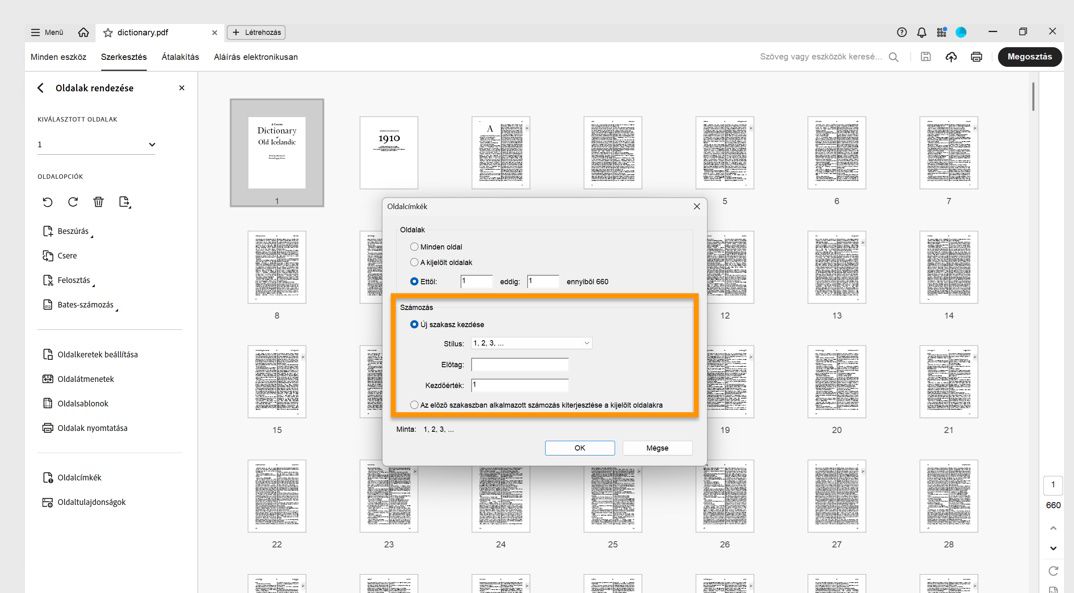
Task: Open the hamburger Menü button
Action: tap(47, 32)
